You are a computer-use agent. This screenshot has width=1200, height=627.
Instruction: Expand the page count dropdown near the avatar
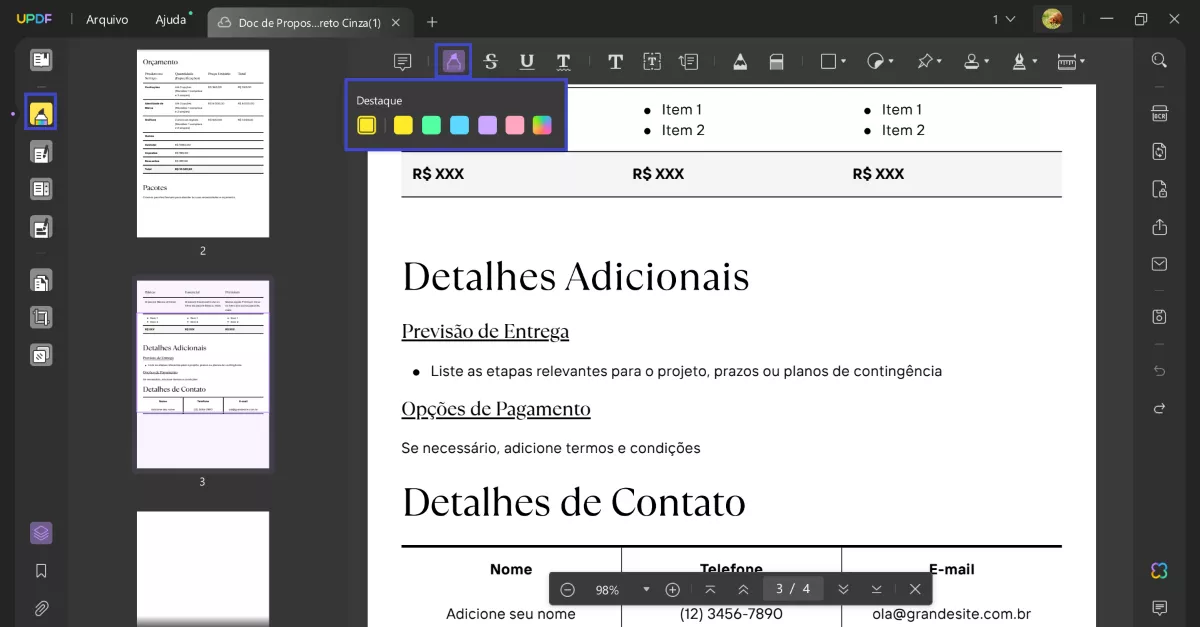[1007, 18]
